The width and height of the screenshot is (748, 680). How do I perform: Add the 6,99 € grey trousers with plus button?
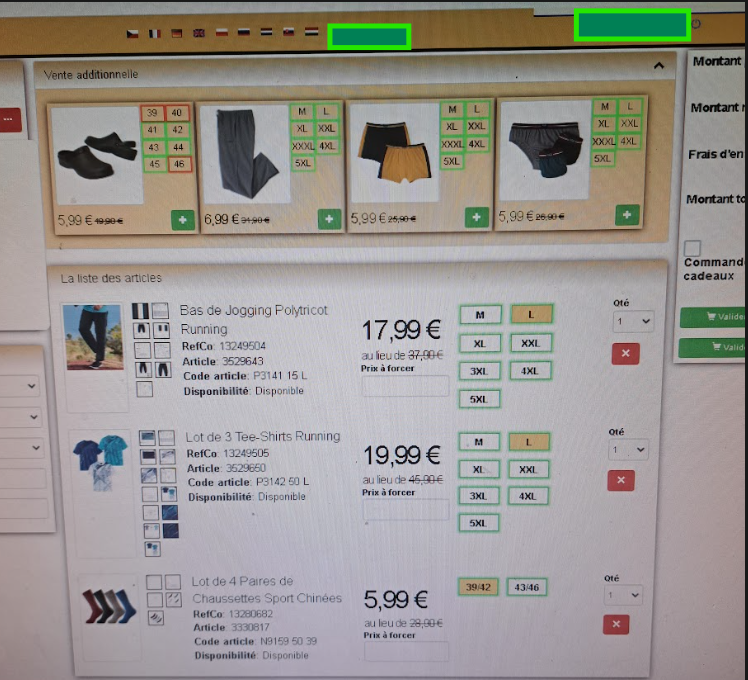coord(329,219)
